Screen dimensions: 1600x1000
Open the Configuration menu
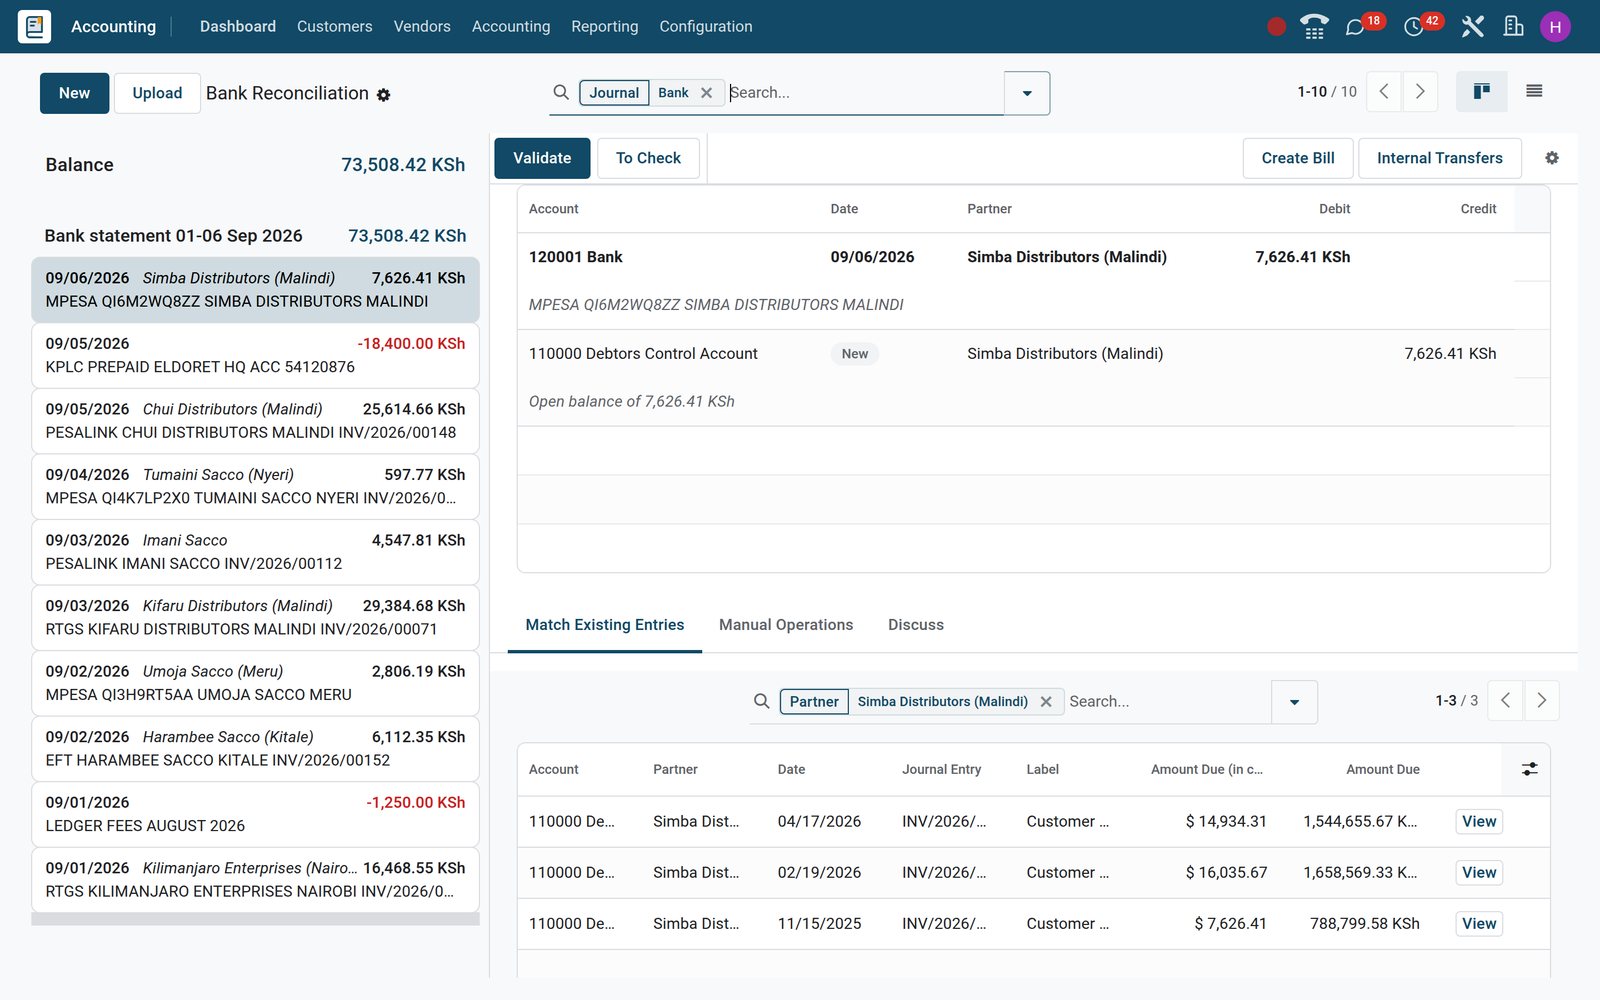(x=706, y=27)
